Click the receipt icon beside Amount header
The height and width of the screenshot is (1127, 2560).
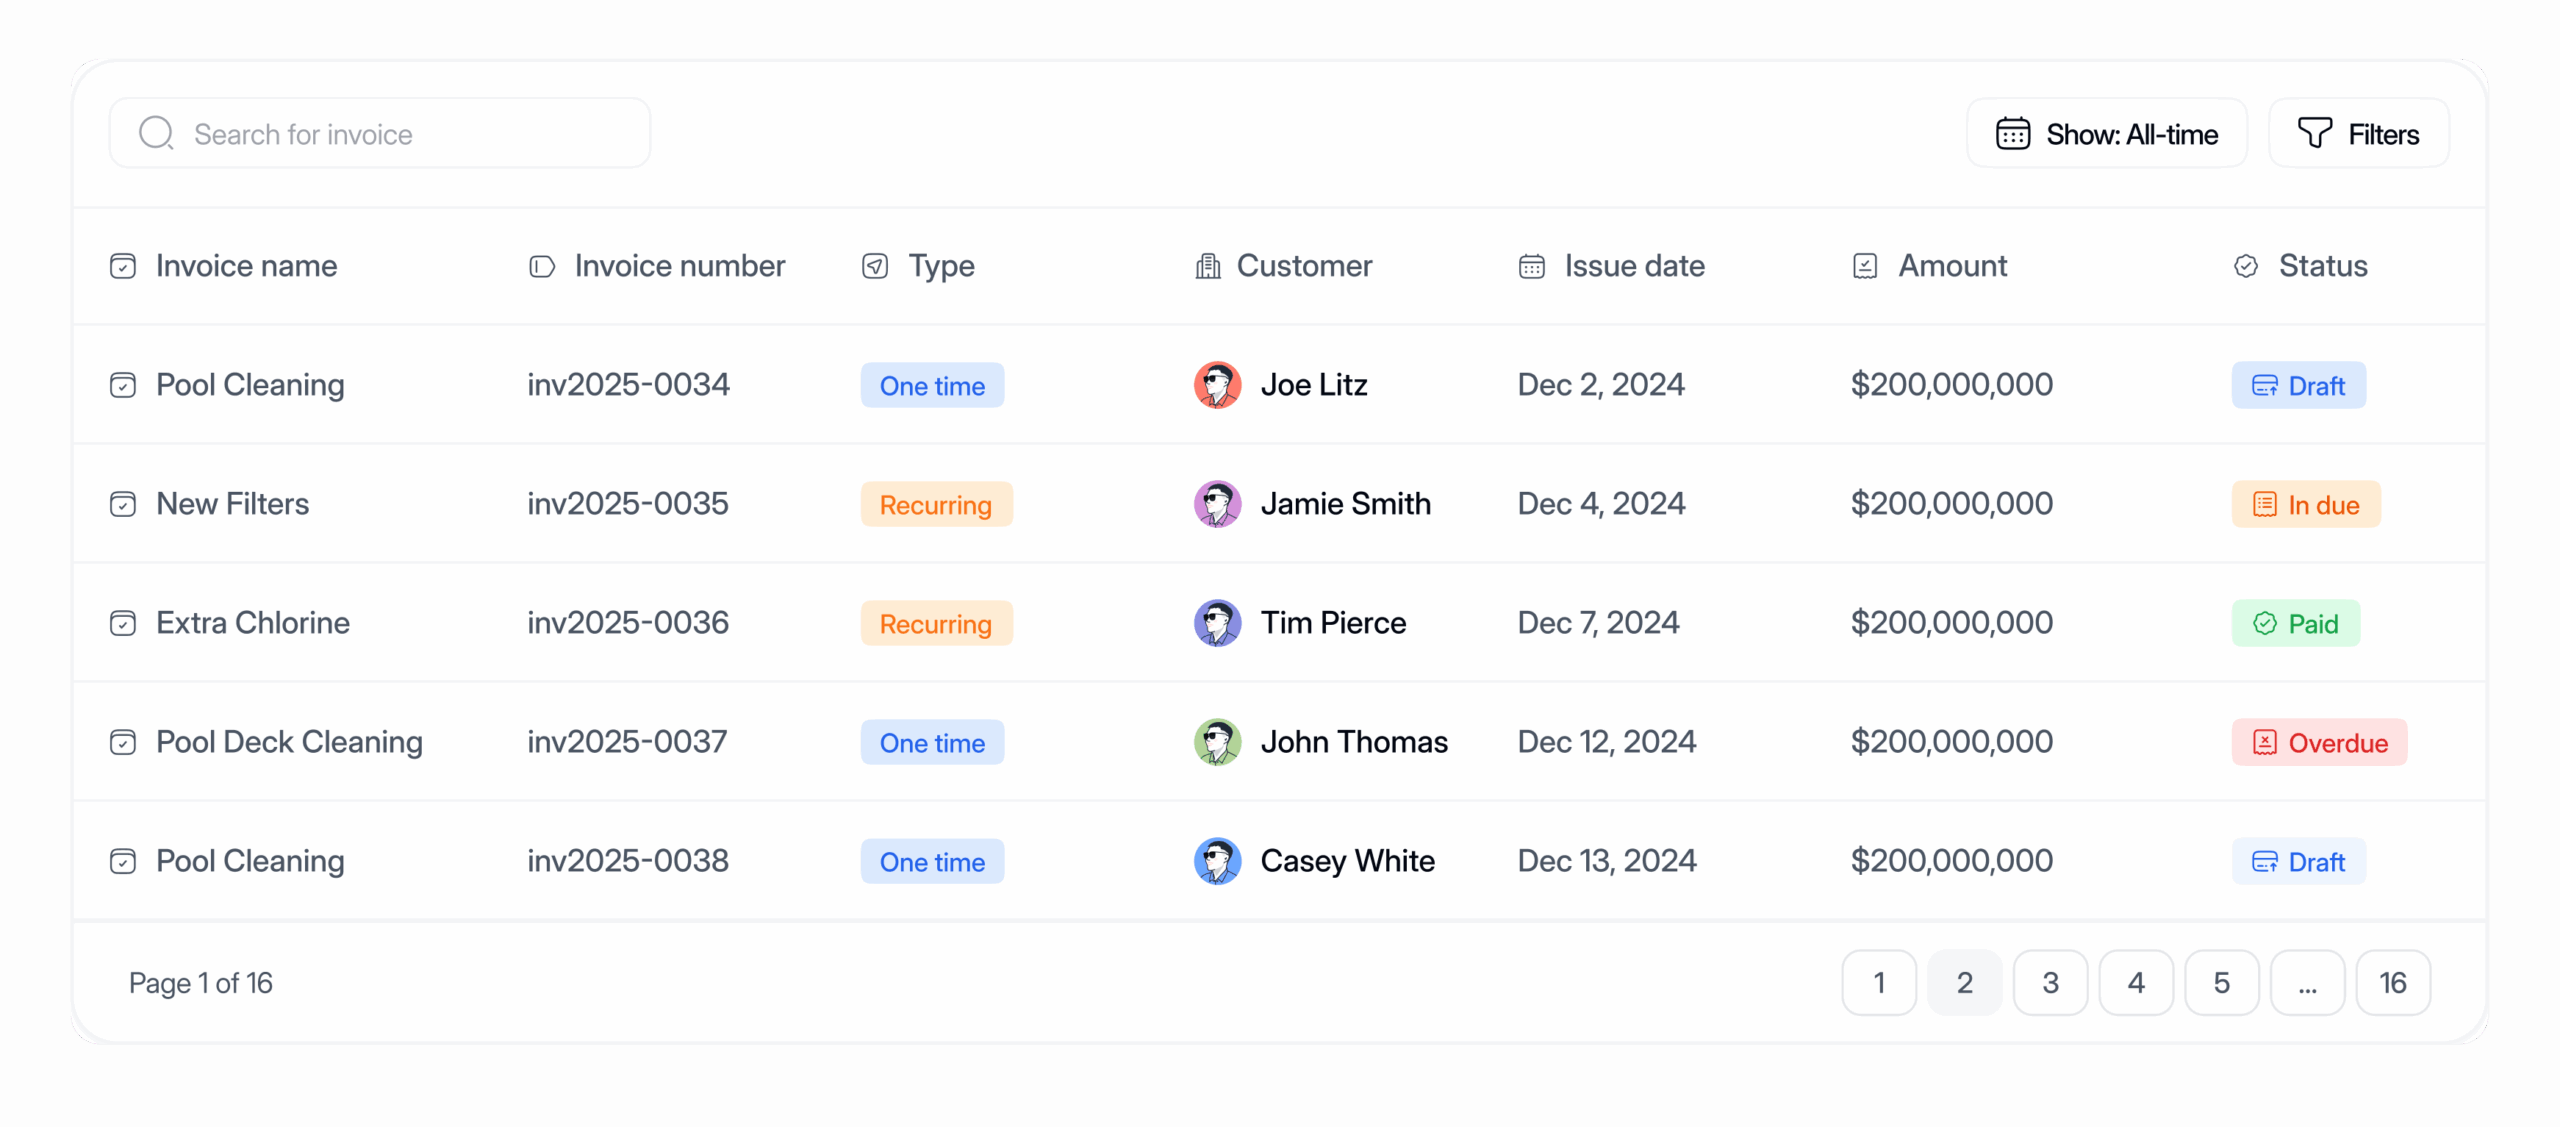[1865, 266]
